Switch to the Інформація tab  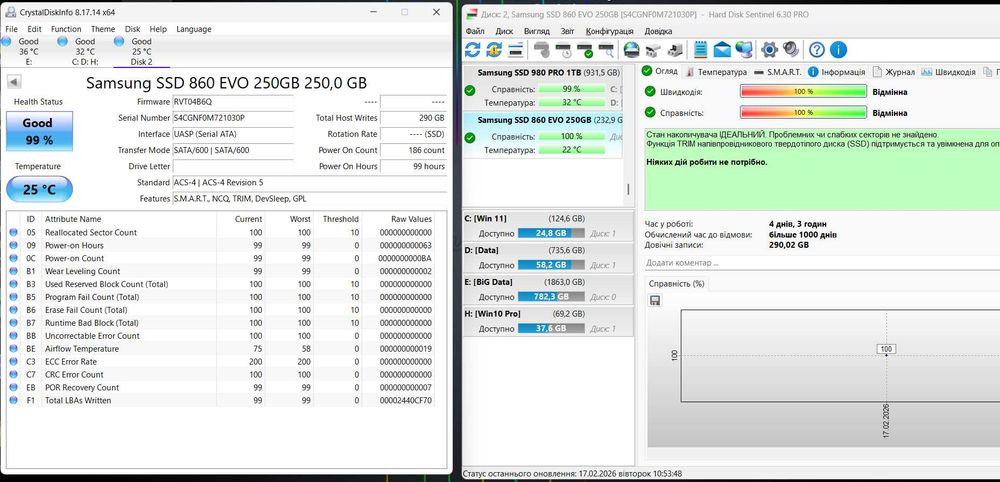pyautogui.click(x=837, y=72)
